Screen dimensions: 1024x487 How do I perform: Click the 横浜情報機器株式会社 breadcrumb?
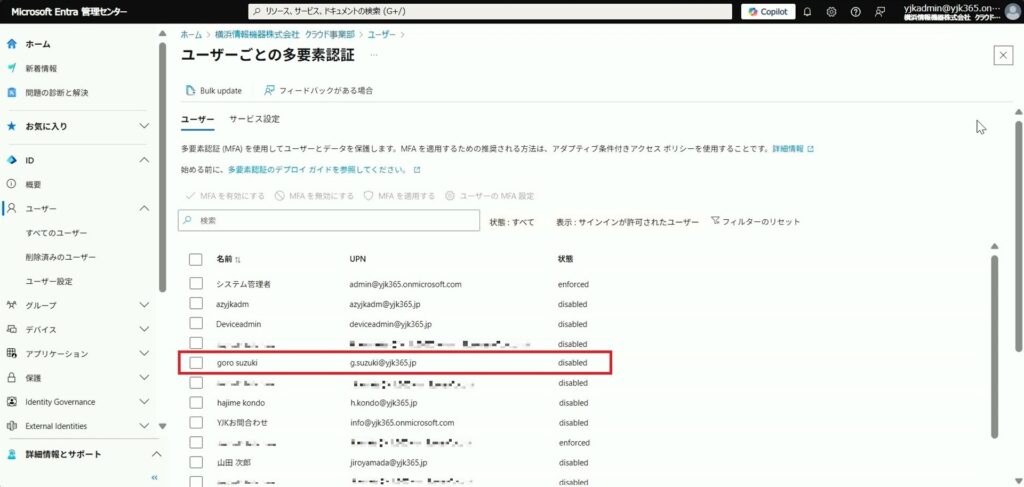286,33
